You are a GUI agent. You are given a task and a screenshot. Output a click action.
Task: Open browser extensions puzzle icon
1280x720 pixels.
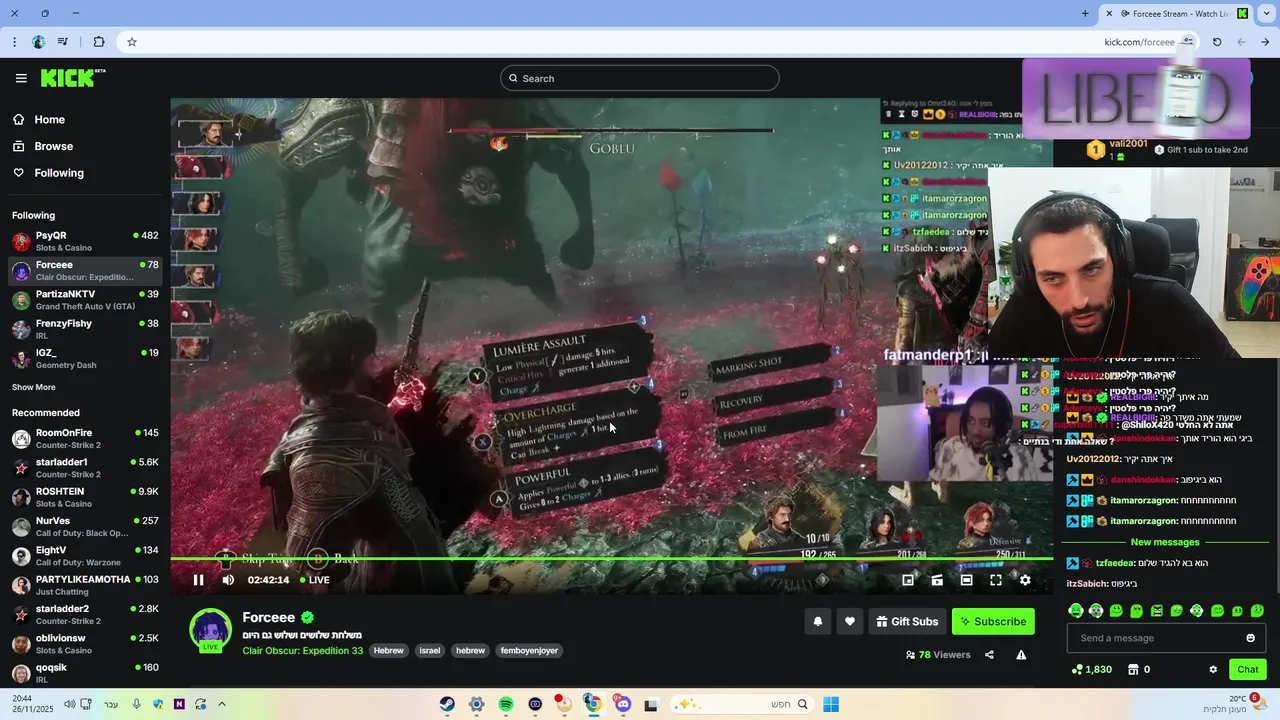(x=98, y=42)
